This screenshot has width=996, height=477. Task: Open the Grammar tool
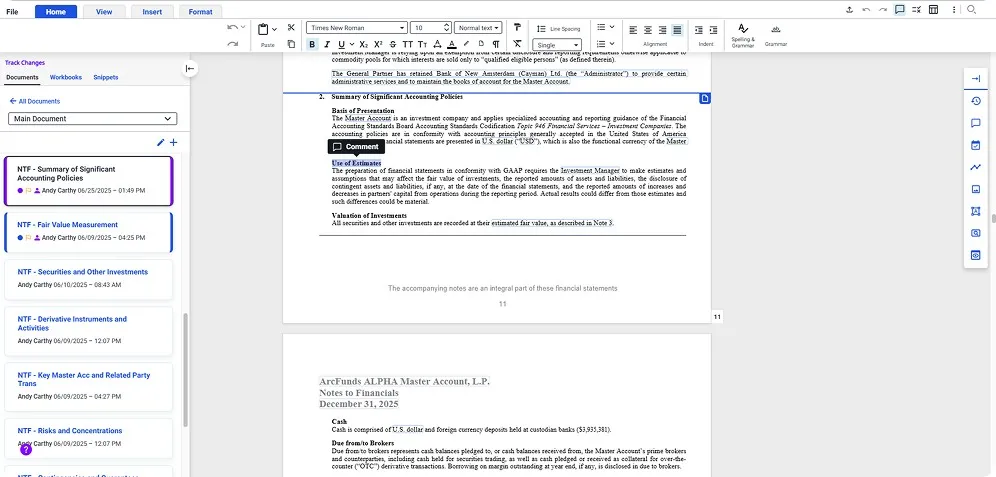tap(776, 36)
